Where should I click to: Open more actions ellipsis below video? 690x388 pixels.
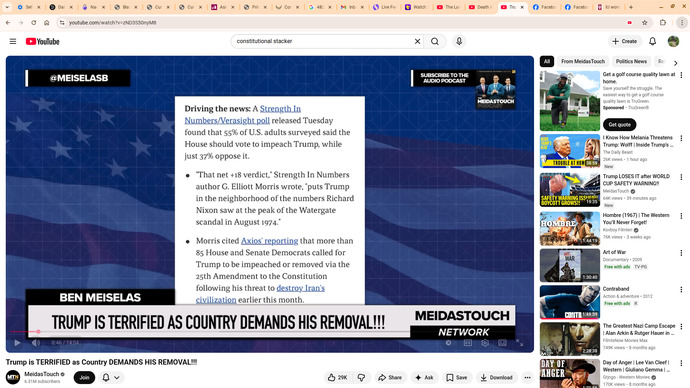[x=527, y=377]
